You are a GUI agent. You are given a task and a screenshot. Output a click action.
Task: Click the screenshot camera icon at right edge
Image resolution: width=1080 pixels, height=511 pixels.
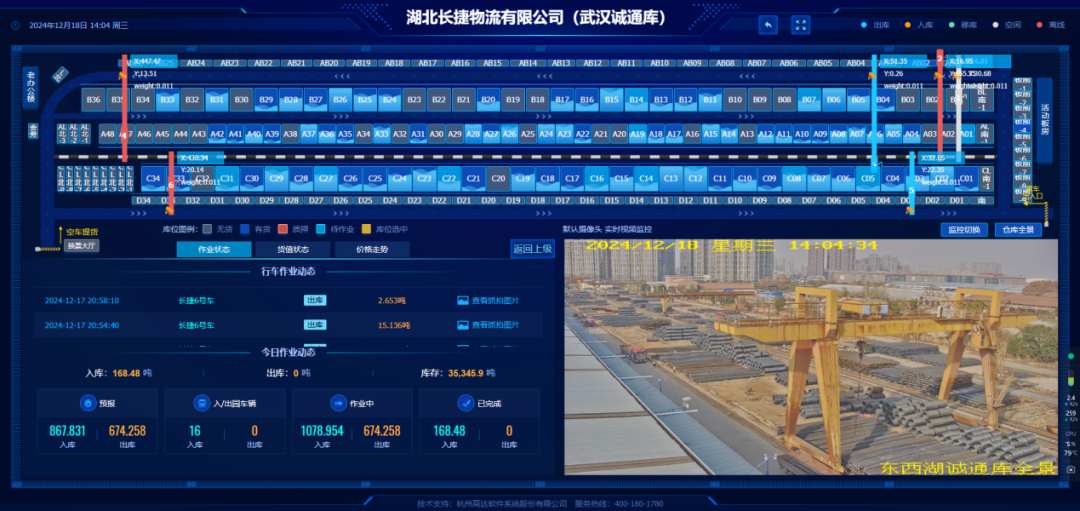click(x=1070, y=470)
